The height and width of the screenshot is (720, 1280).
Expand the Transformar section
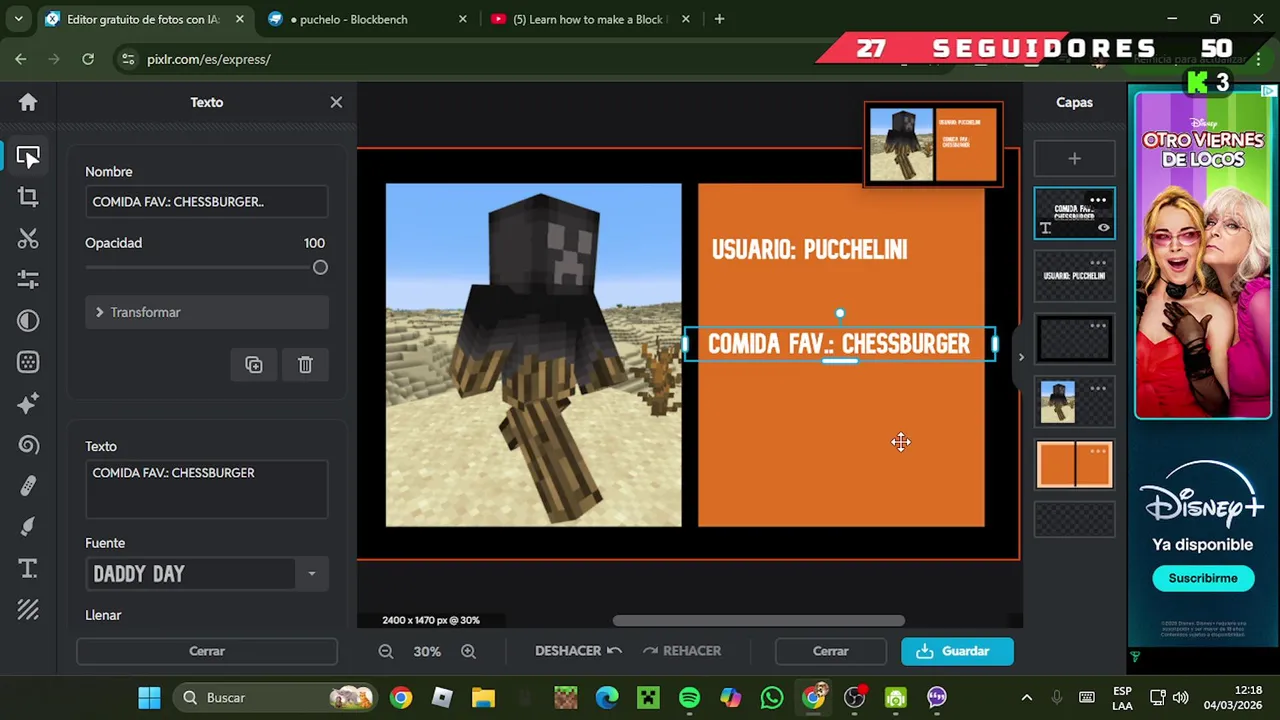coord(207,312)
